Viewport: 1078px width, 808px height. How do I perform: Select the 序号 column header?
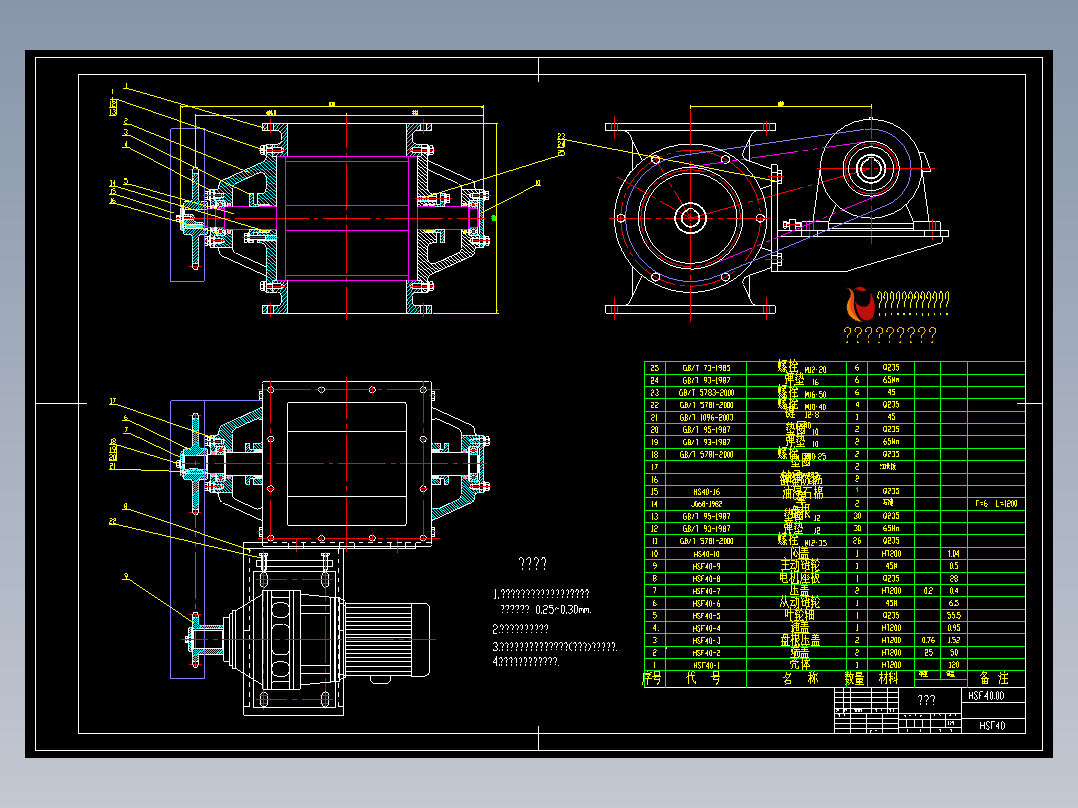point(652,678)
